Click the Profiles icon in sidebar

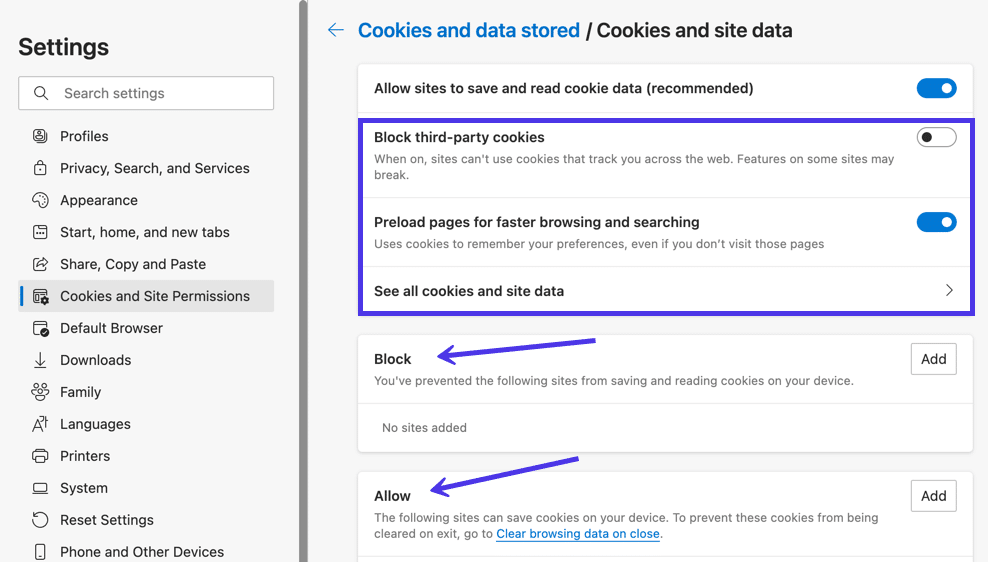pos(40,136)
